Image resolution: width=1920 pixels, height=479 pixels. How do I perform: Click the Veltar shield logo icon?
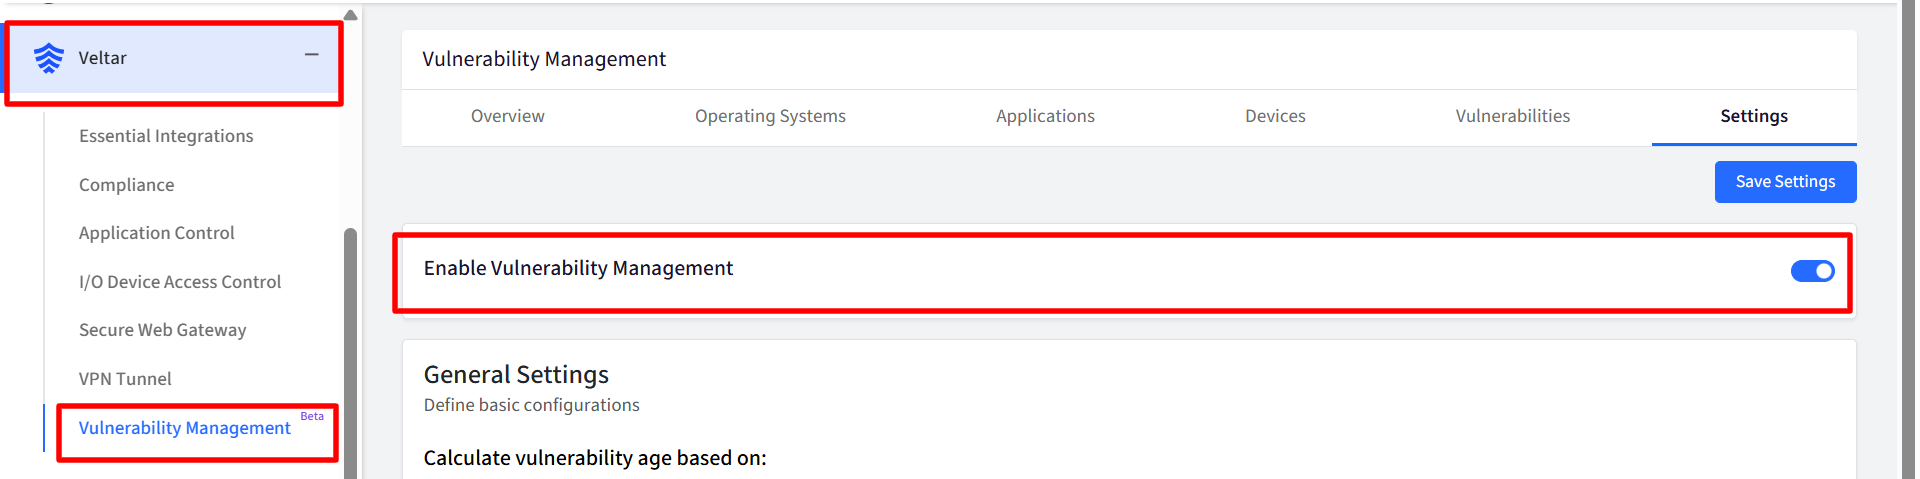click(x=48, y=58)
